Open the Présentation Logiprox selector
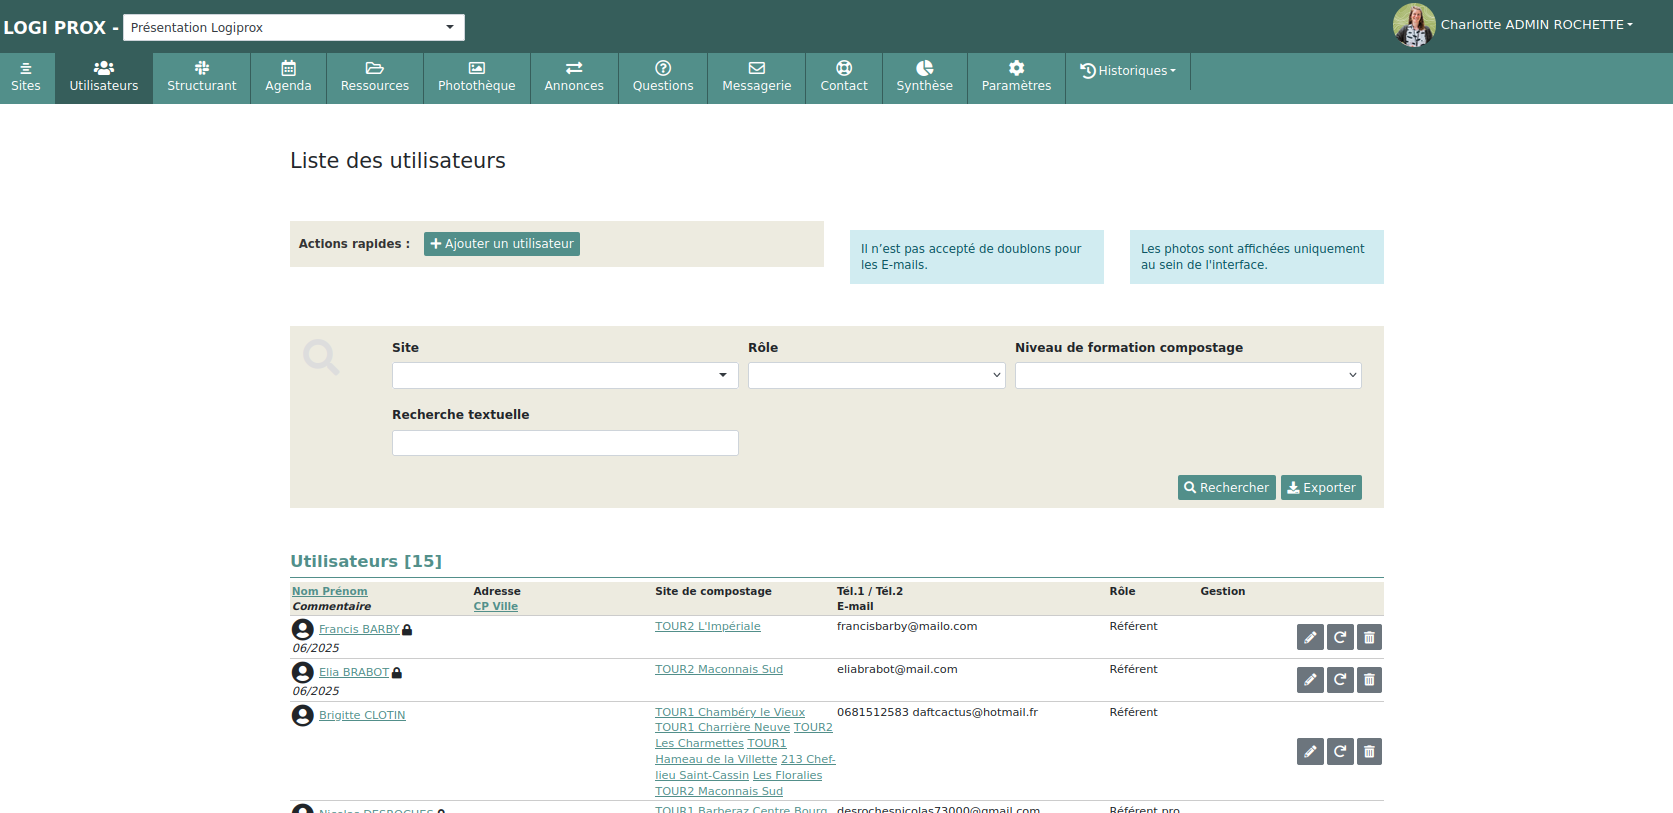 pyautogui.click(x=294, y=27)
